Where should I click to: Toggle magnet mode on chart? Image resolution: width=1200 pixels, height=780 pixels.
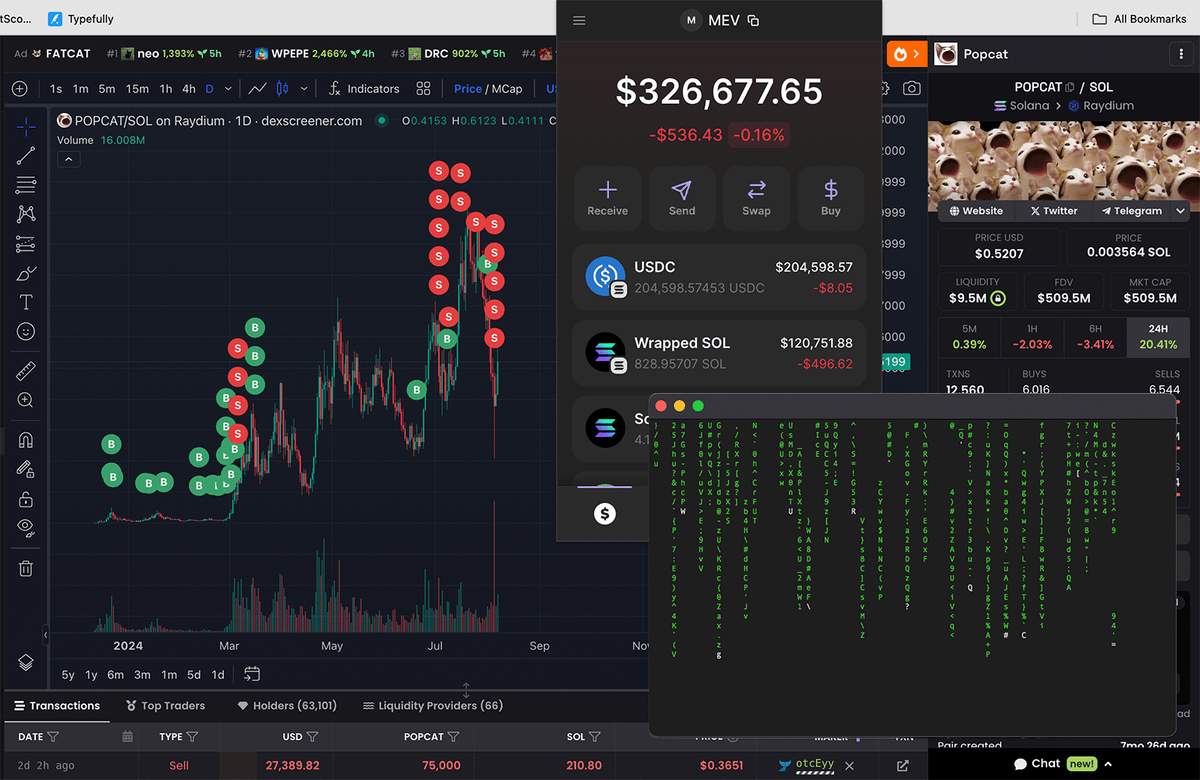26,440
